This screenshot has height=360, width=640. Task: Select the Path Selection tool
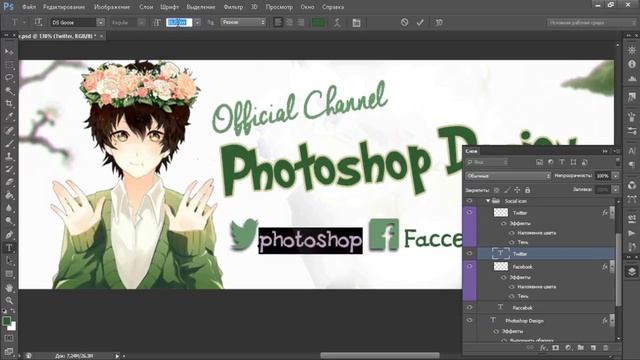9,261
